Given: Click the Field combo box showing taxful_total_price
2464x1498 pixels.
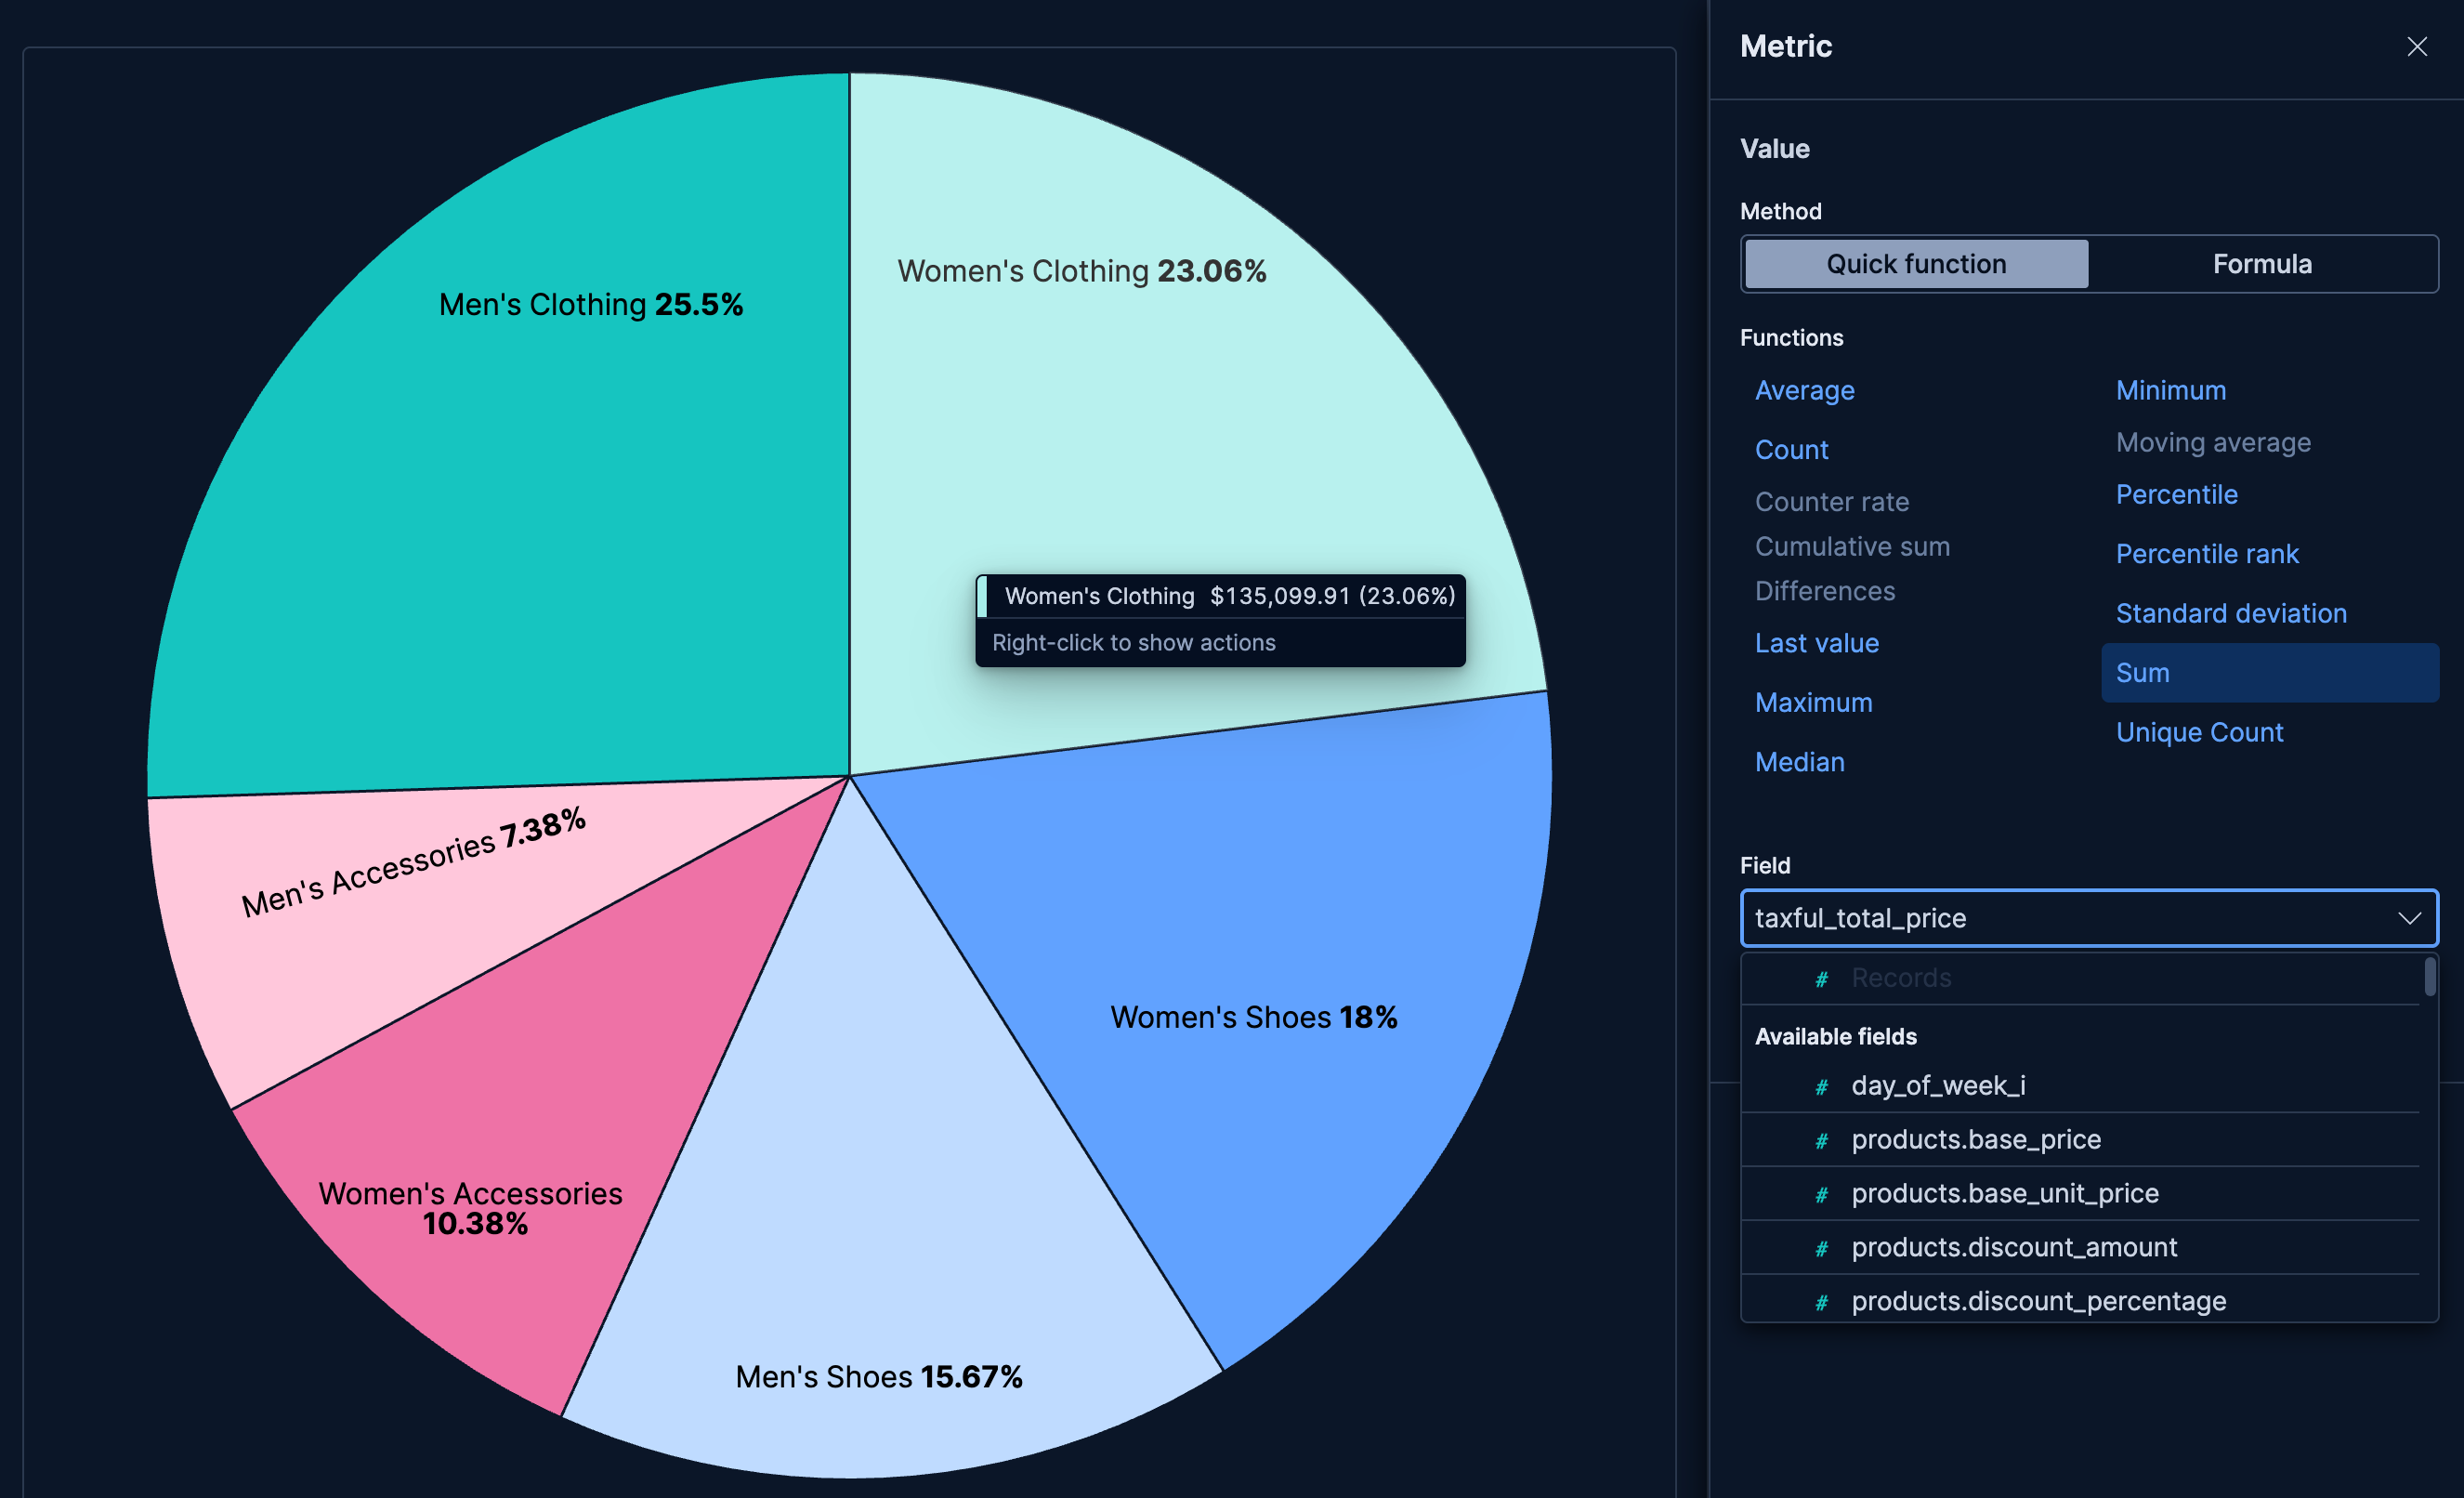Looking at the screenshot, I should coord(2088,918).
